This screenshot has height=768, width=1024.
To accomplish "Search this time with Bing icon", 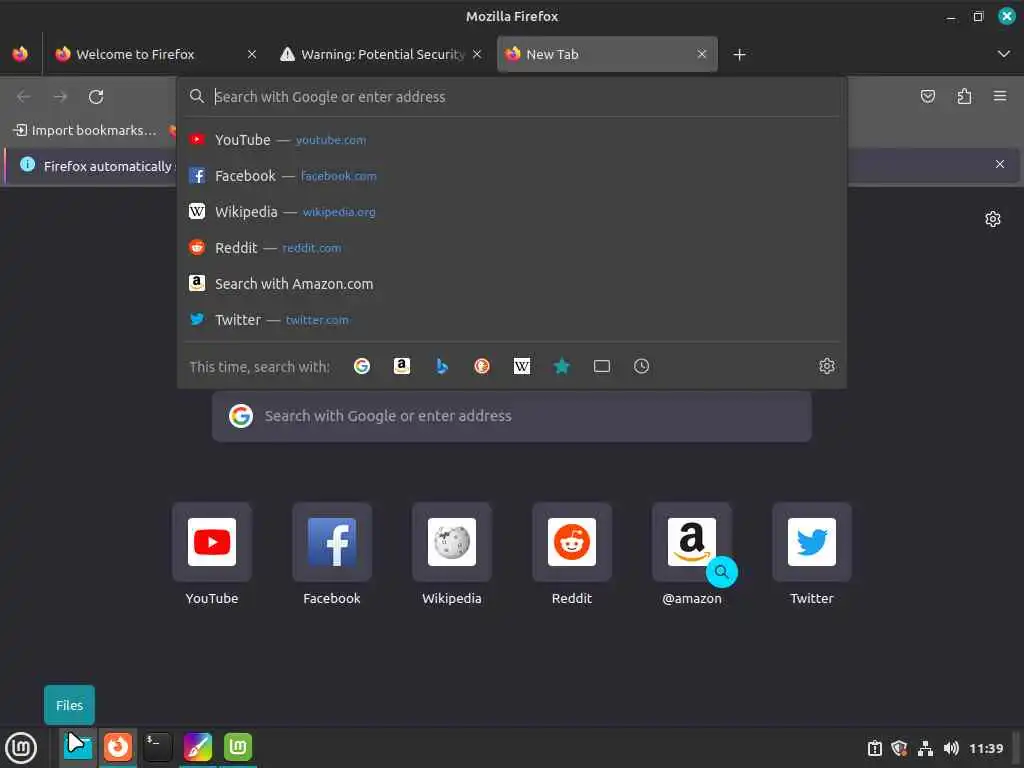I will tap(442, 366).
